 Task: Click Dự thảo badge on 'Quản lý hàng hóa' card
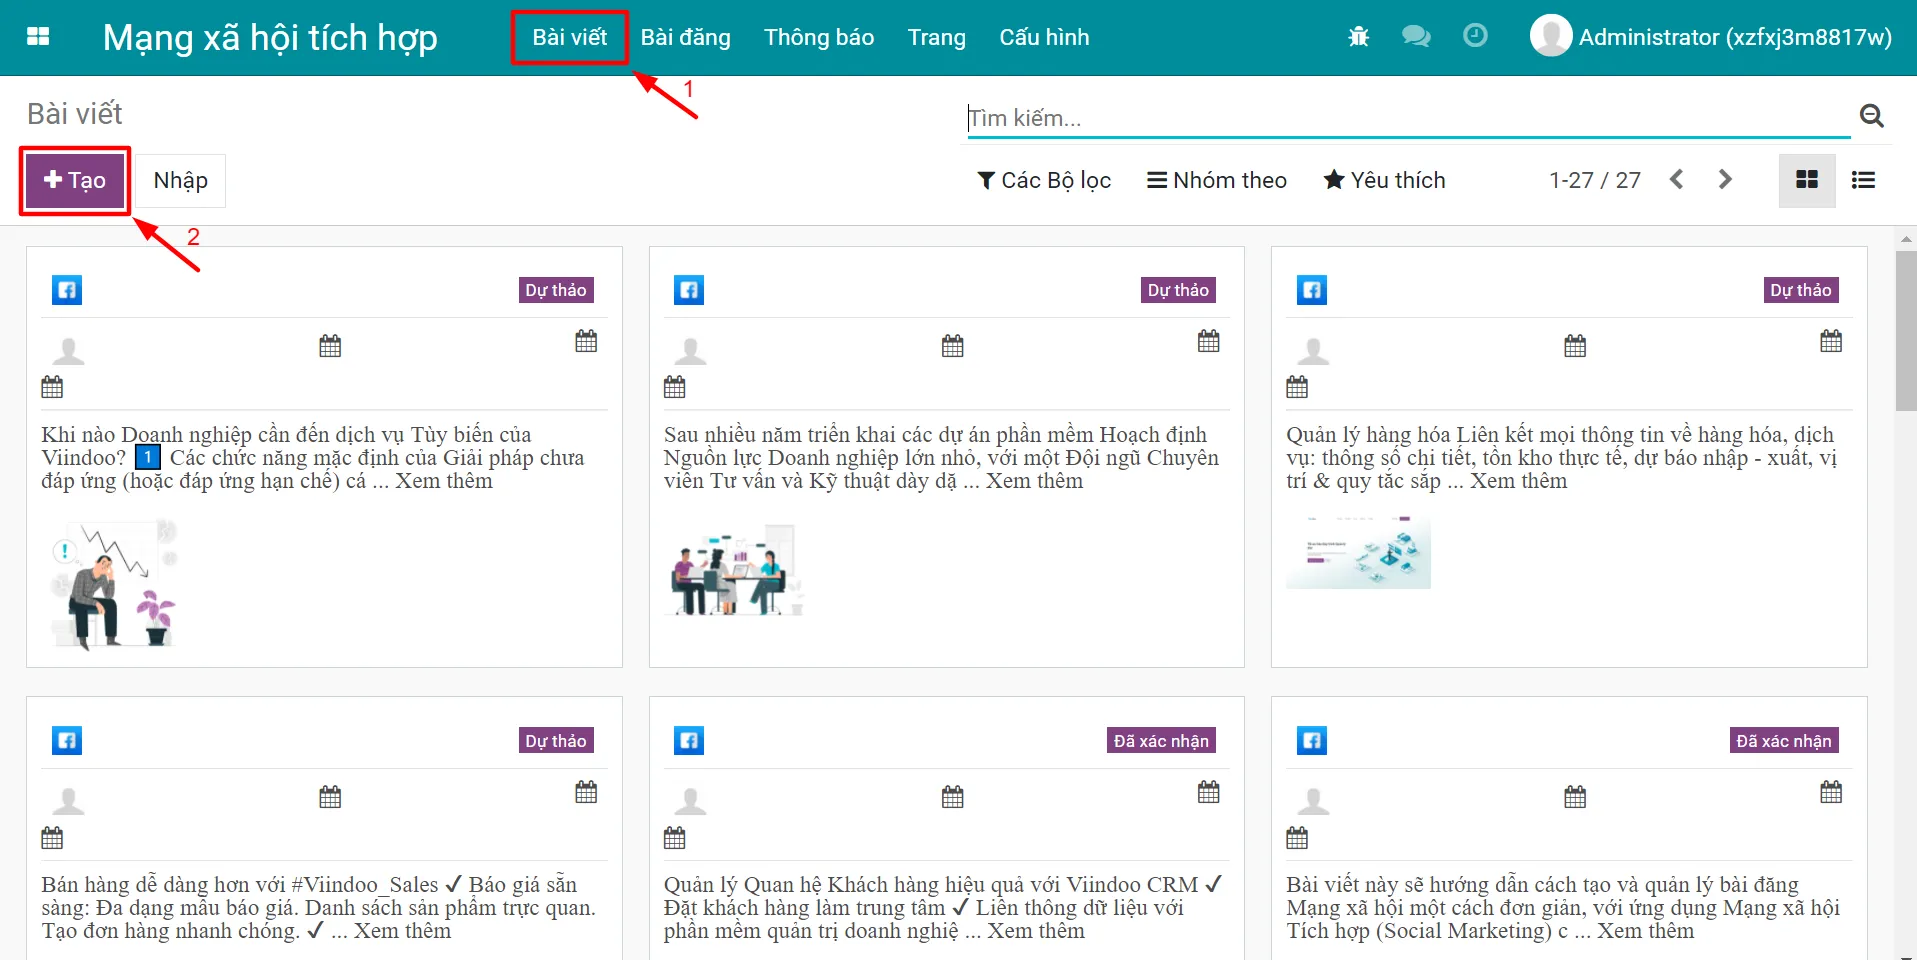tap(1801, 290)
